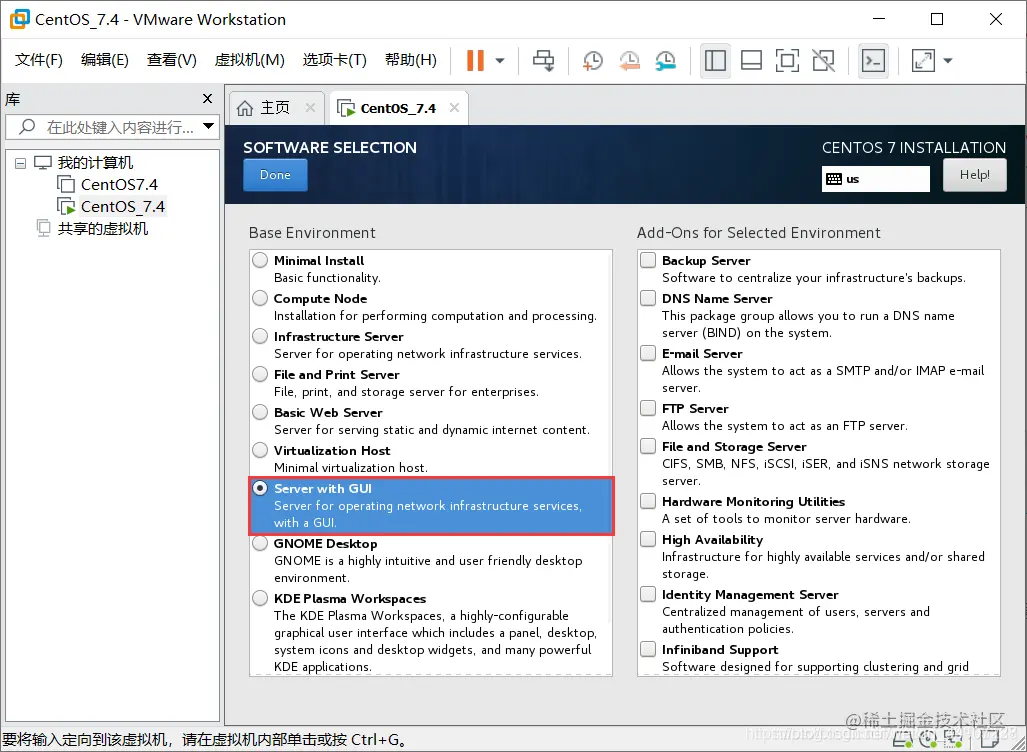Select Virtualization Host radio button
This screenshot has height=752, width=1027.
(260, 450)
